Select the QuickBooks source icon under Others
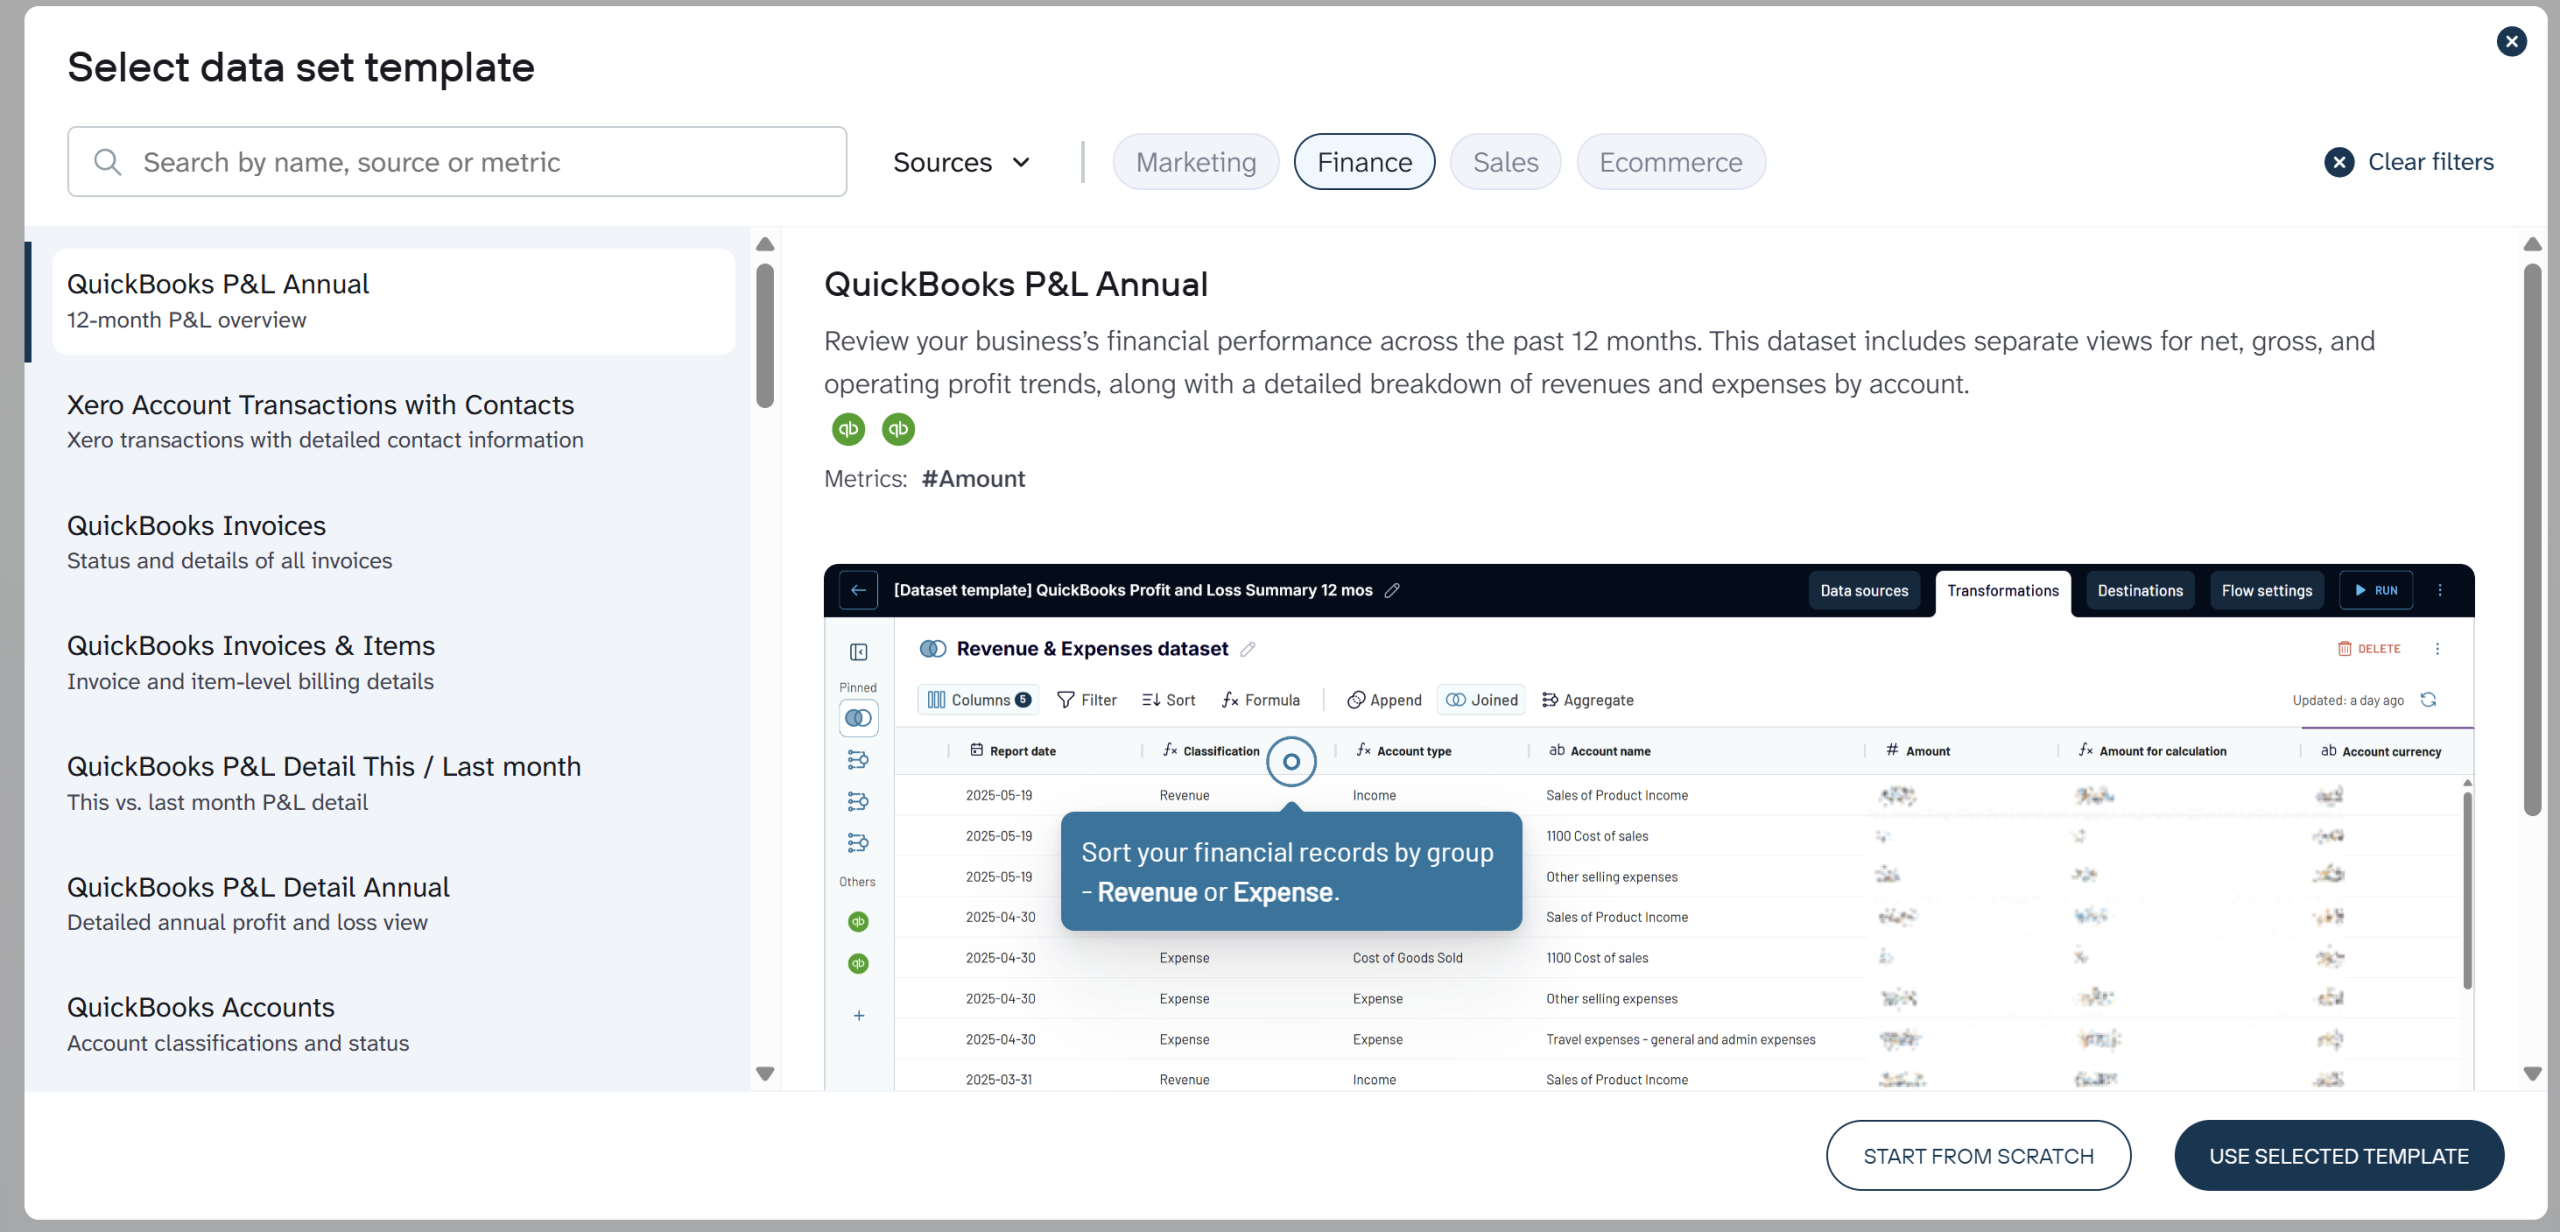Image resolution: width=2560 pixels, height=1232 pixels. 858,921
